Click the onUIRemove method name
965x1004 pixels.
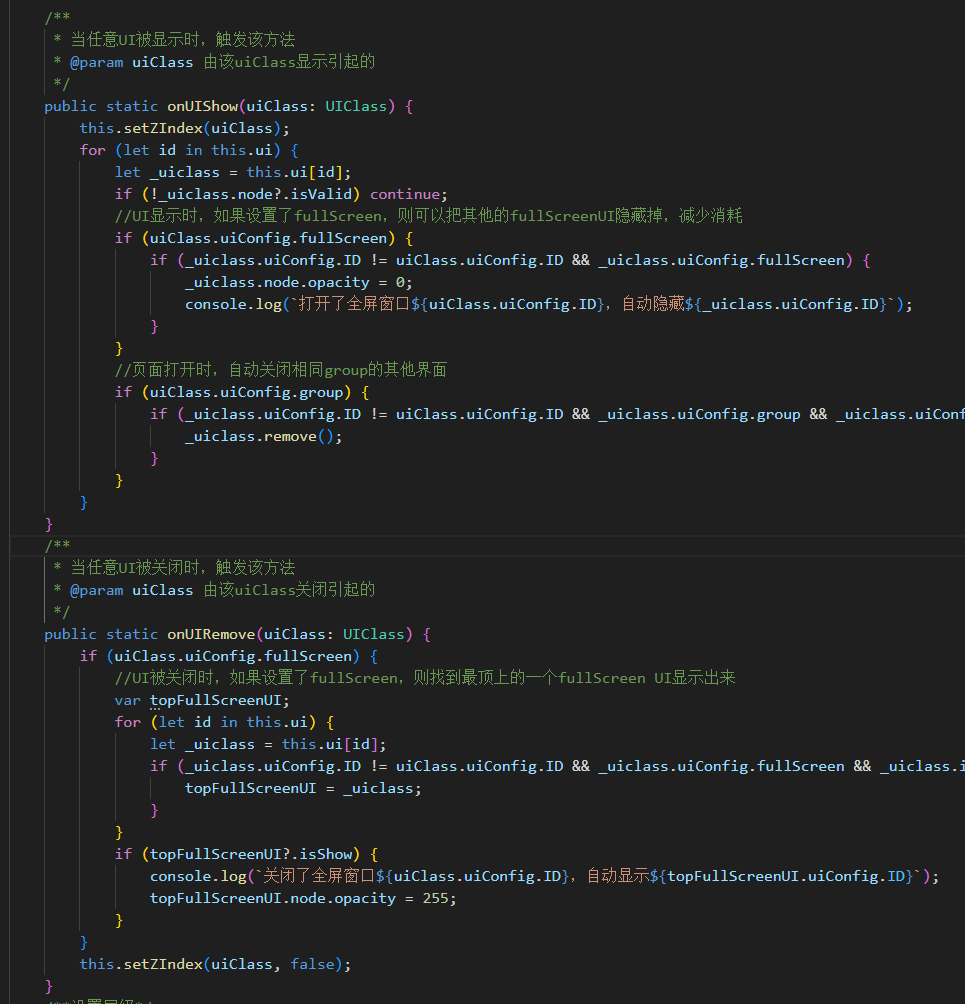(x=211, y=635)
